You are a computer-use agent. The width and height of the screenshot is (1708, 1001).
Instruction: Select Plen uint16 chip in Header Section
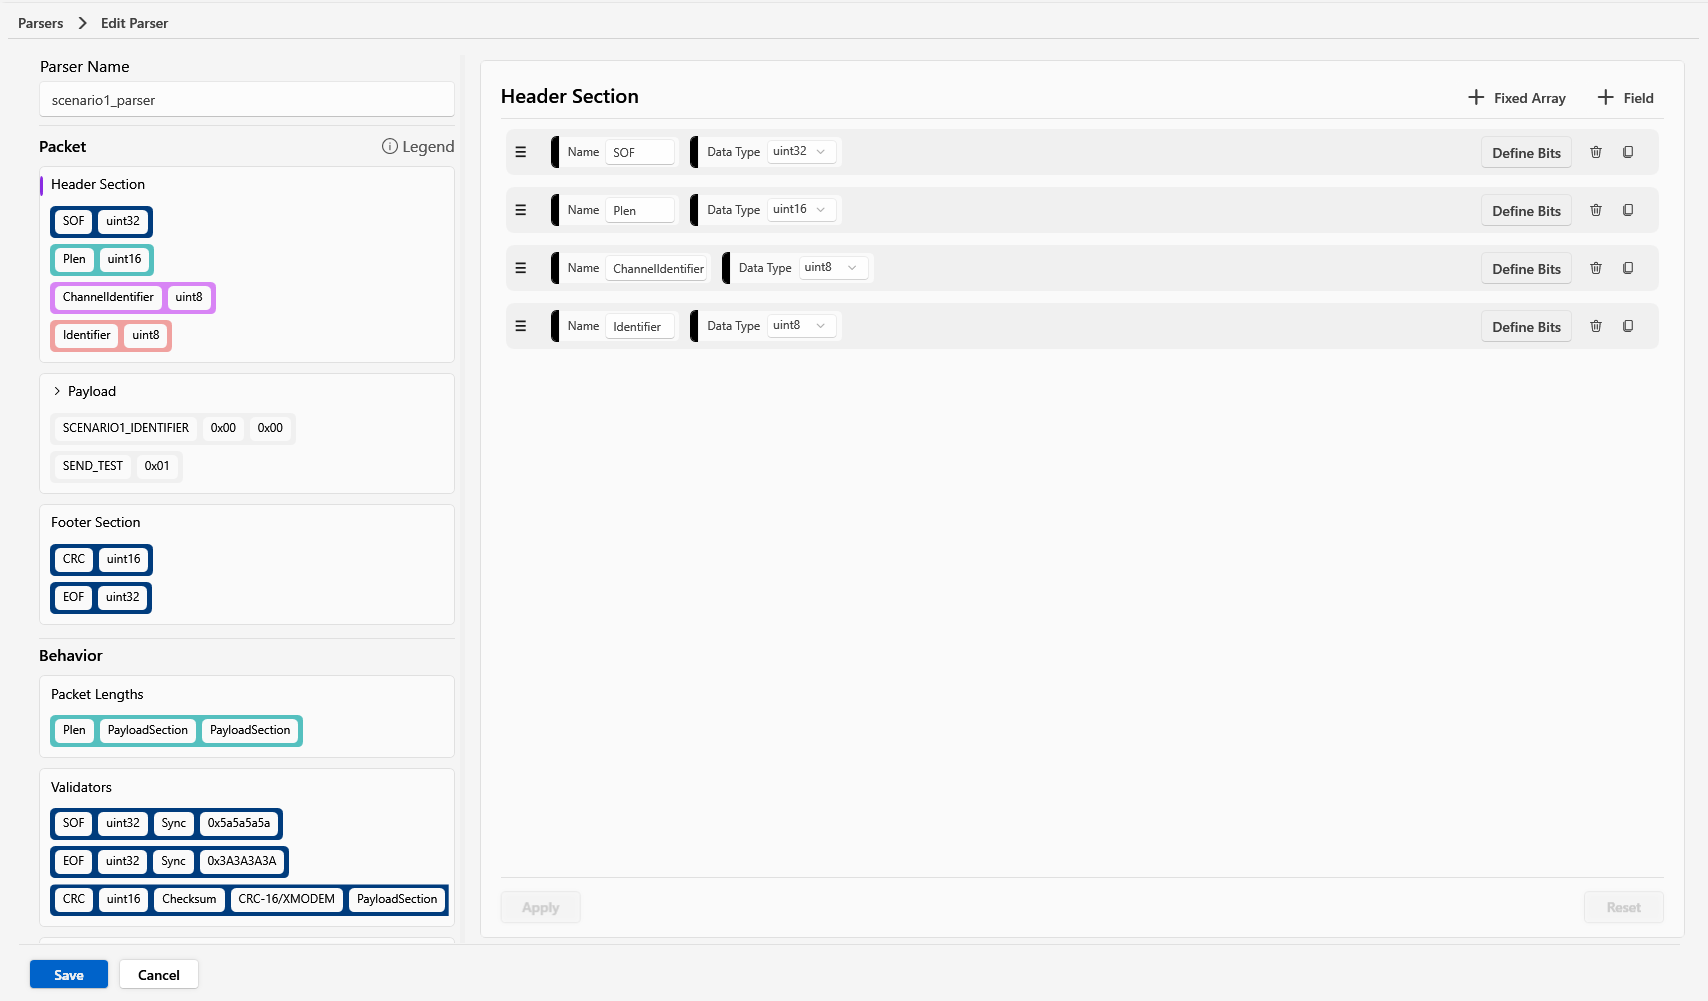[102, 259]
